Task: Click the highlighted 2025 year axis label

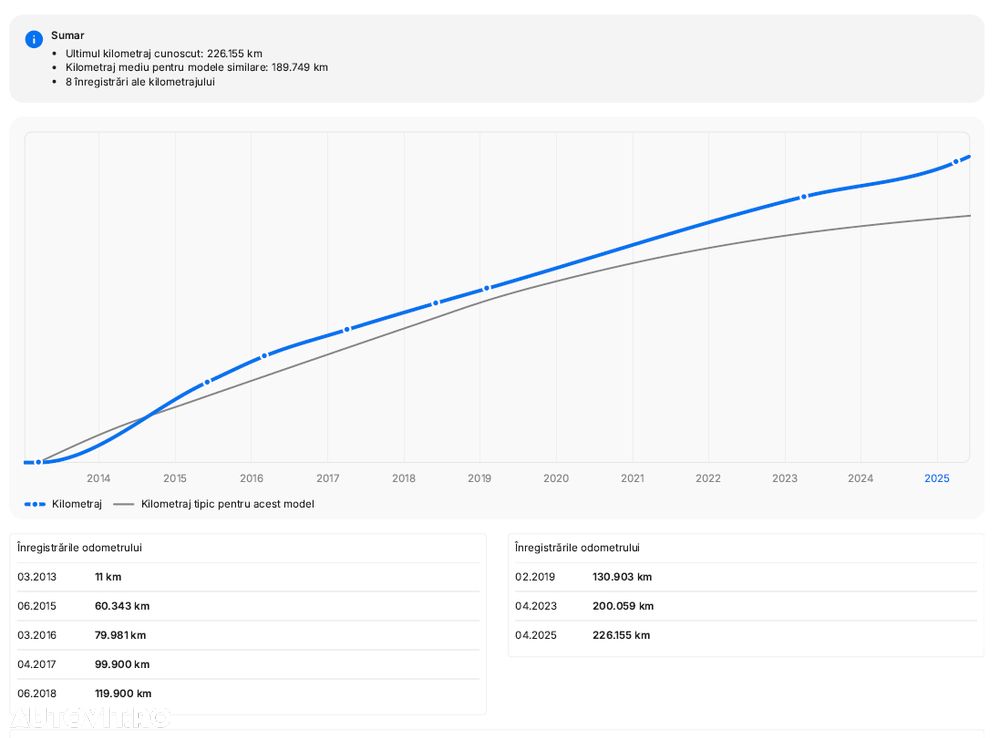Action: pos(936,478)
